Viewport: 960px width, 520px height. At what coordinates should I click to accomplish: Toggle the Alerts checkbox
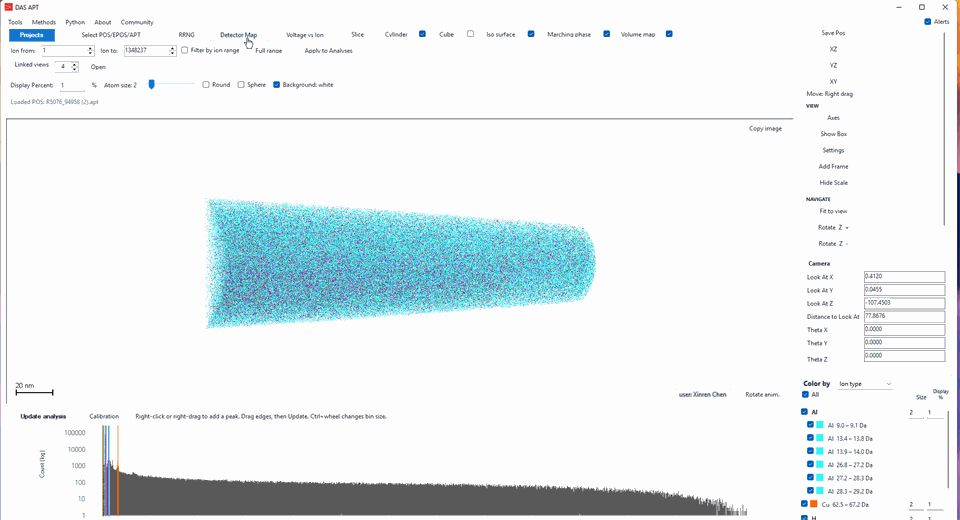[928, 21]
